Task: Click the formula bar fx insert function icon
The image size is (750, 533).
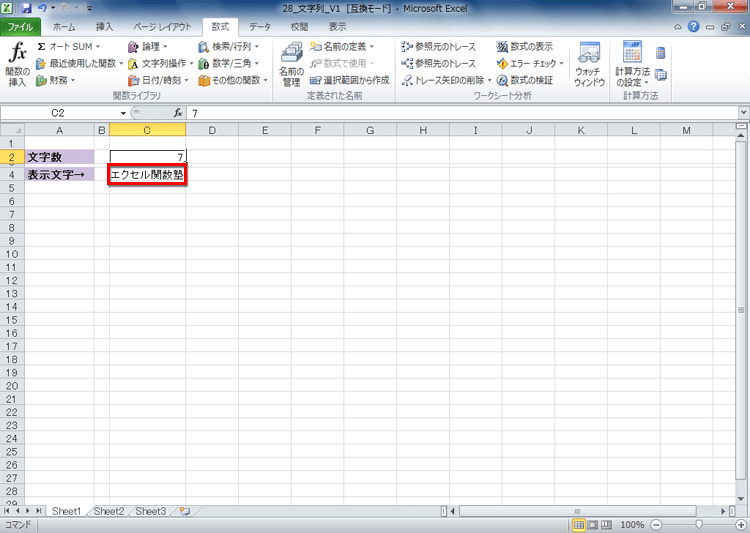Action: [178, 113]
